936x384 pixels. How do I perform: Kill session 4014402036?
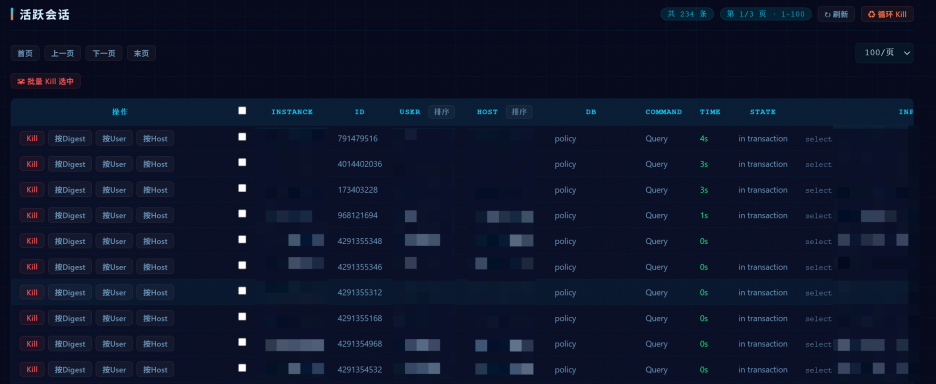coord(32,164)
